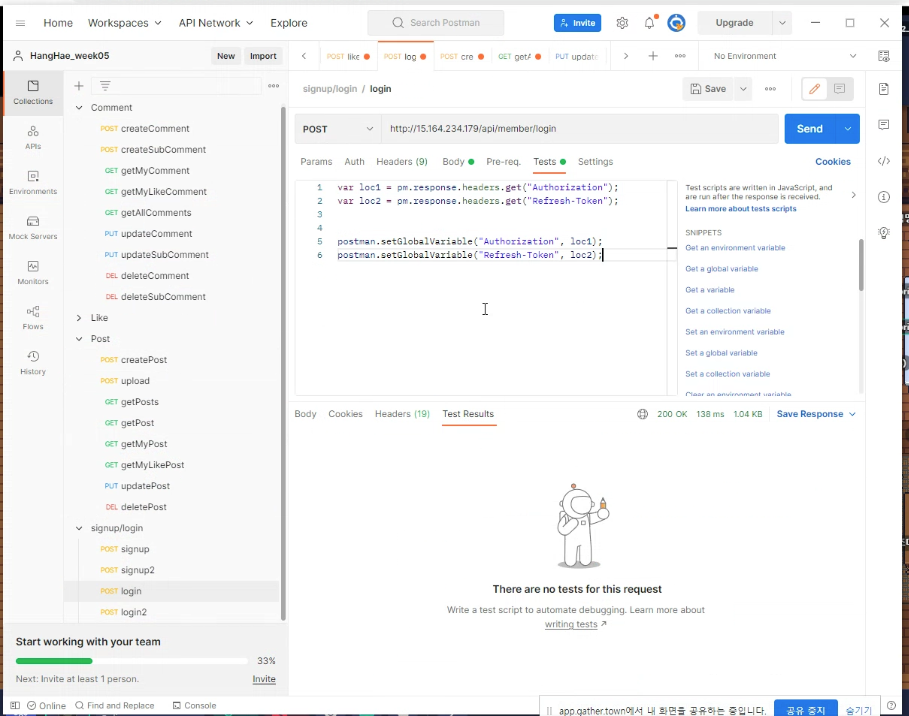The width and height of the screenshot is (909, 716).
Task: Open request more actions dots beside Save
Action: pyautogui.click(x=770, y=89)
